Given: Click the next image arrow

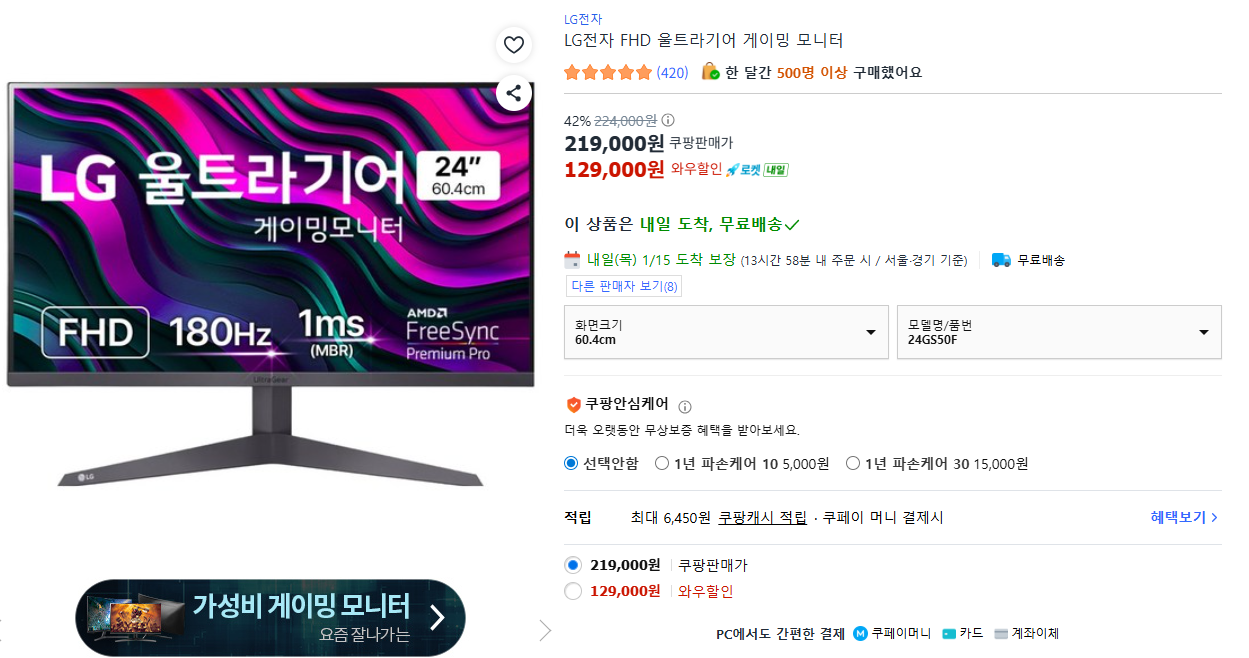Looking at the screenshot, I should pyautogui.click(x=545, y=630).
